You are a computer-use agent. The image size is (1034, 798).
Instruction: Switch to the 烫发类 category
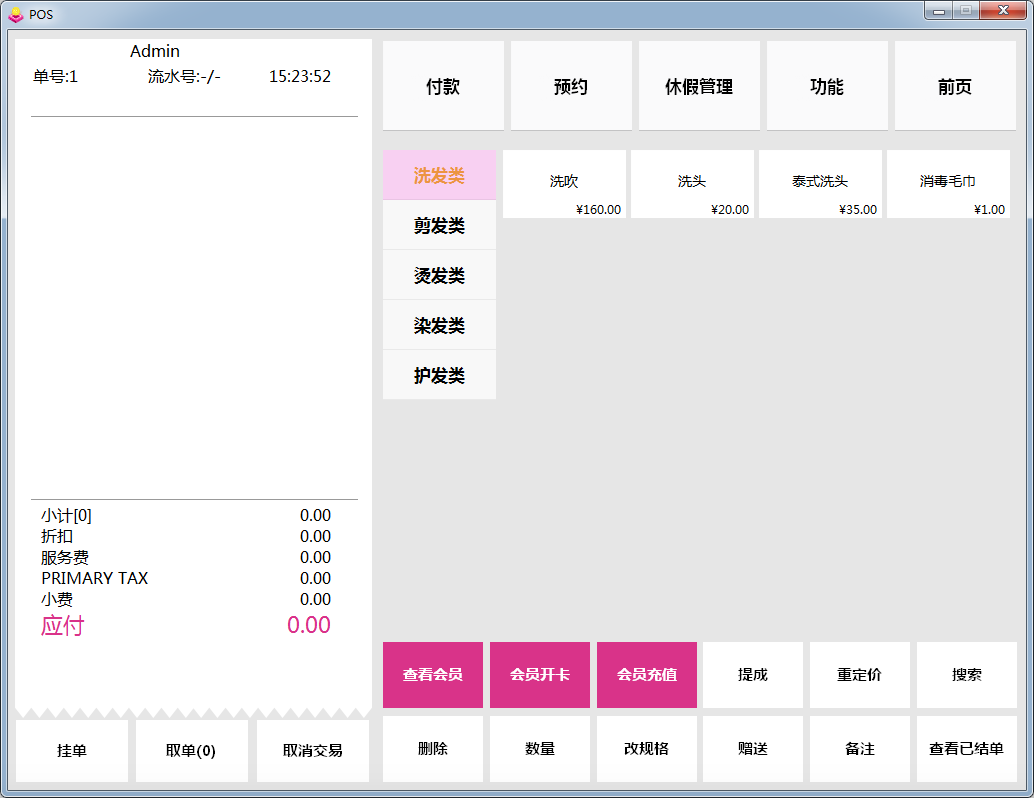click(x=439, y=276)
